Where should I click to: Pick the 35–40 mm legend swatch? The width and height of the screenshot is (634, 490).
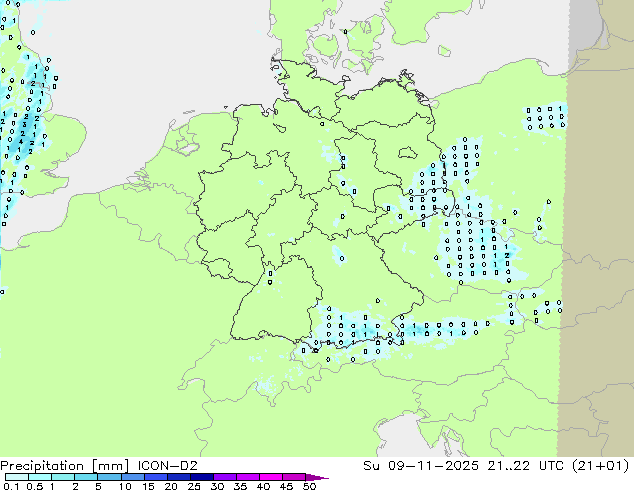[247, 477]
